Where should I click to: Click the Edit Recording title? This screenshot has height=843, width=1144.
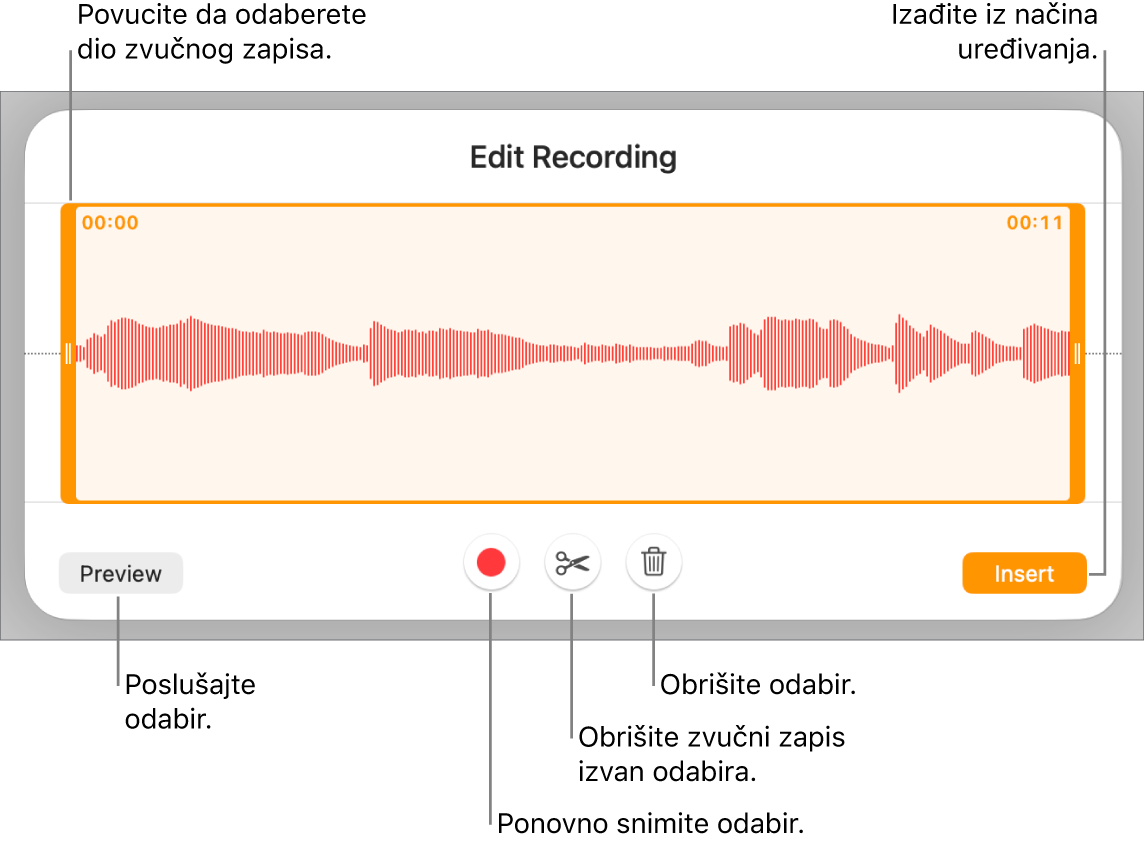pos(573,157)
